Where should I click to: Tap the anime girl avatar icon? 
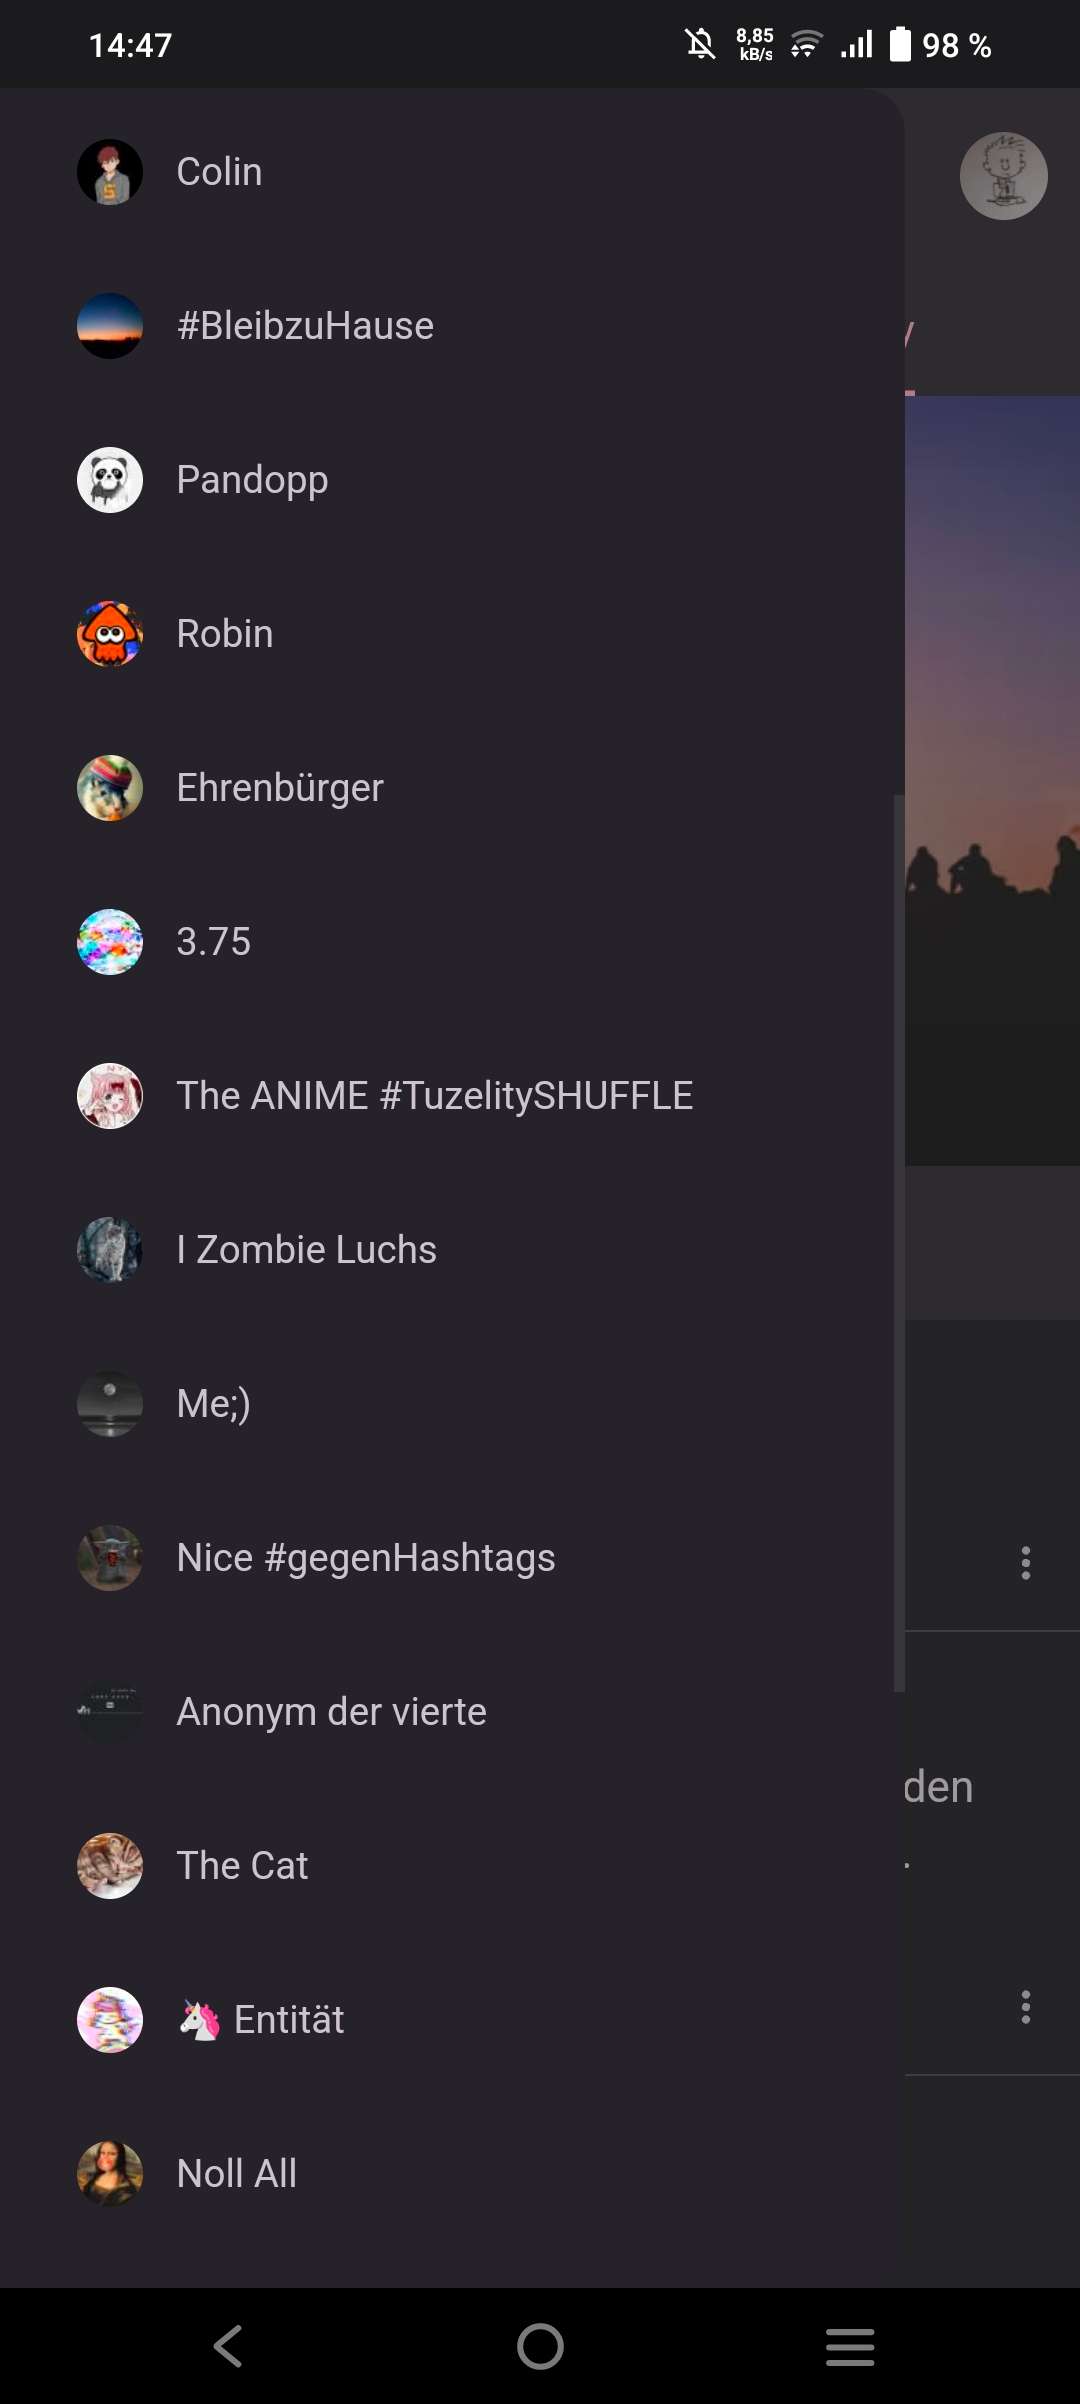[110, 1096]
